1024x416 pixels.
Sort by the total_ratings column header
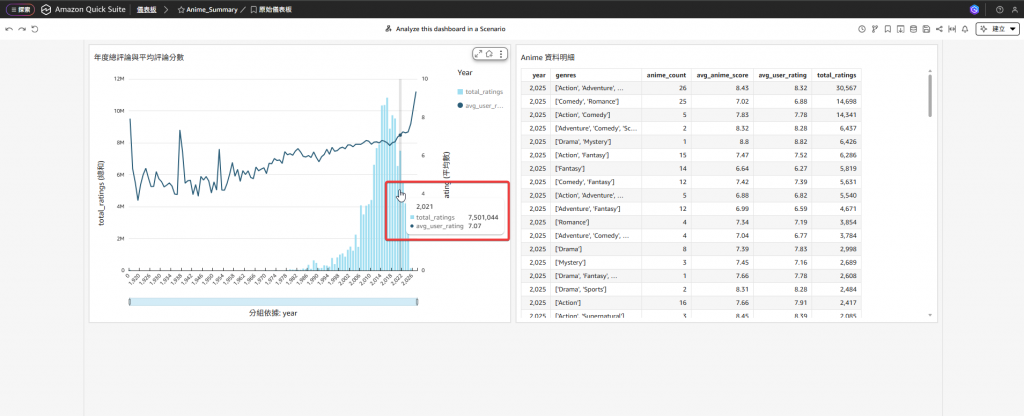tap(837, 75)
